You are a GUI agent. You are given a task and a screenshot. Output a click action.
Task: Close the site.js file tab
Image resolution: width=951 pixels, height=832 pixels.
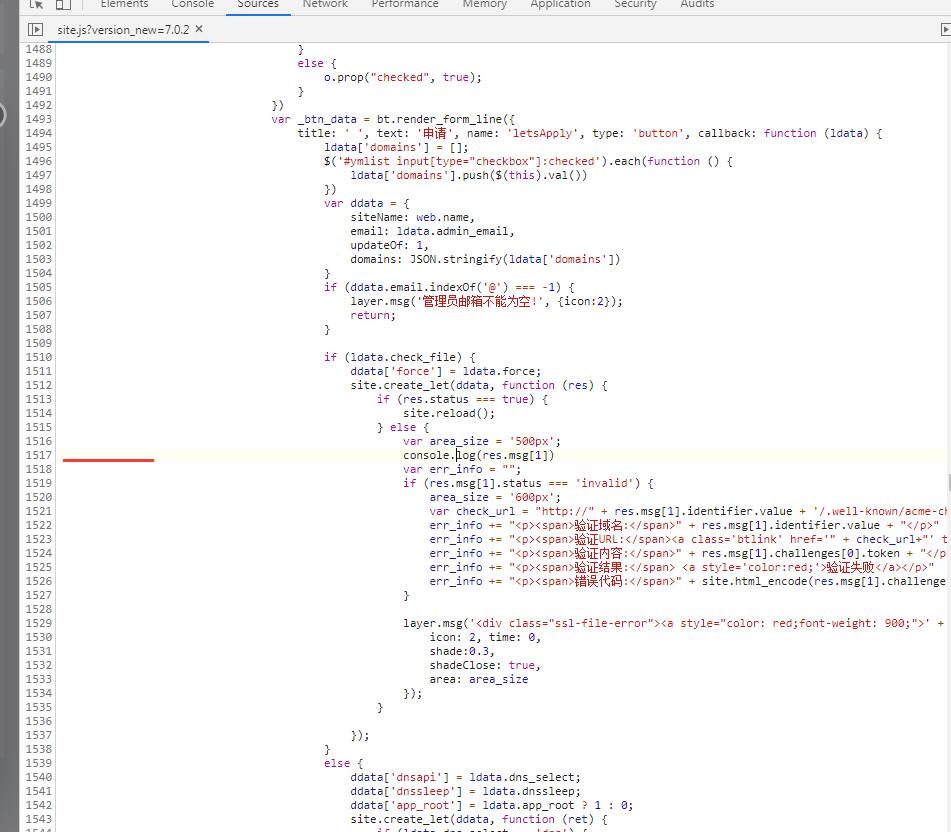click(x=199, y=29)
